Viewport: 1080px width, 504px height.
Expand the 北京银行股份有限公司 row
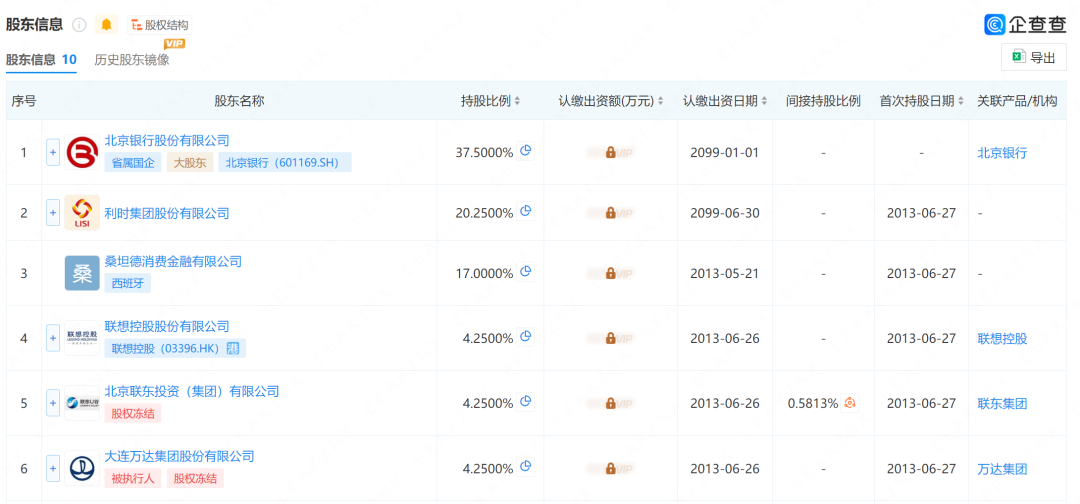pos(53,152)
